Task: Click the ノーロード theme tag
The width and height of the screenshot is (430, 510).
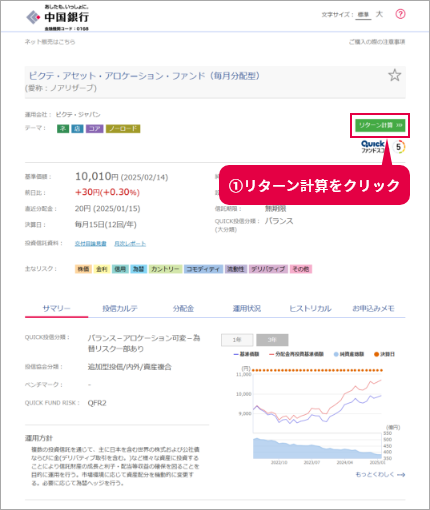Action: click(123, 129)
